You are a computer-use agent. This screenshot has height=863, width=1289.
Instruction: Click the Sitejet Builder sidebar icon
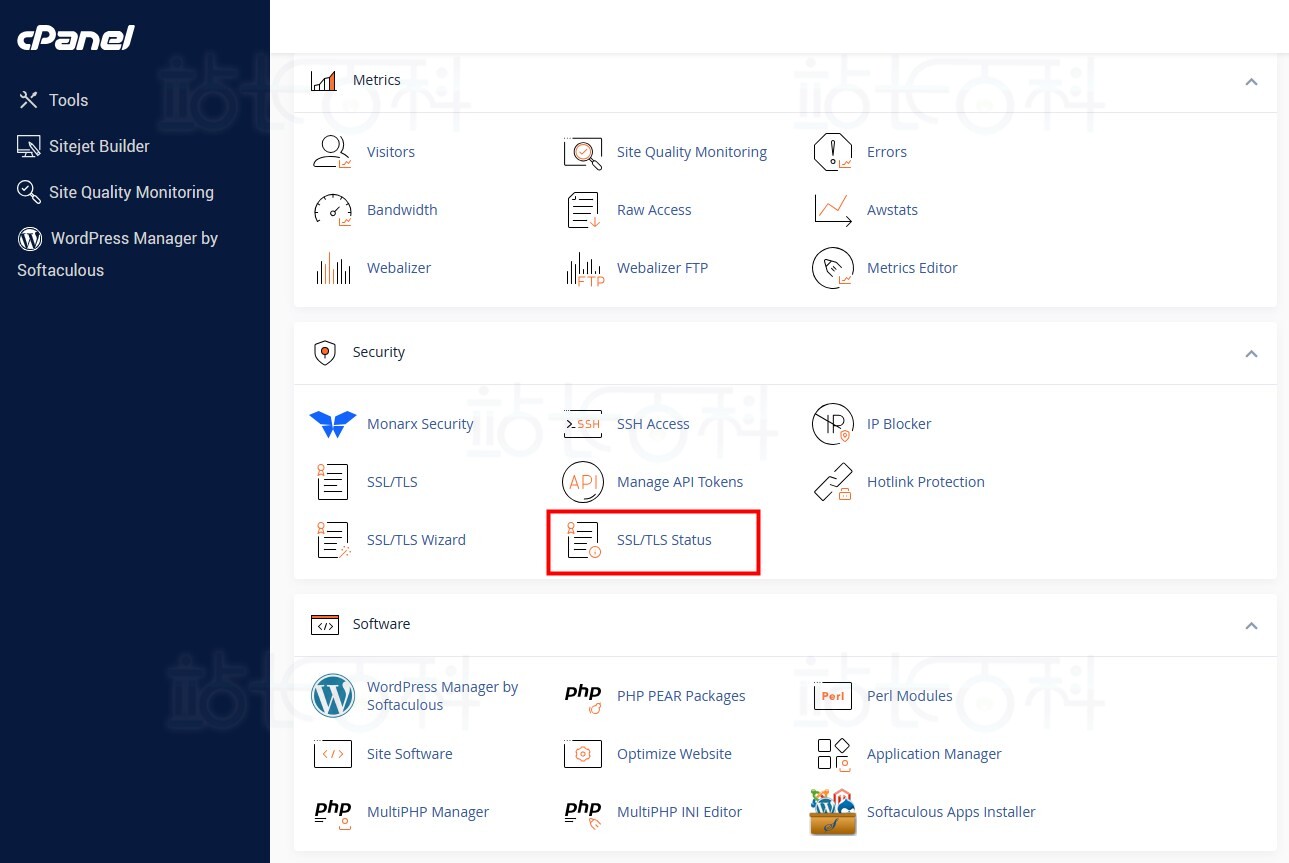pos(29,146)
